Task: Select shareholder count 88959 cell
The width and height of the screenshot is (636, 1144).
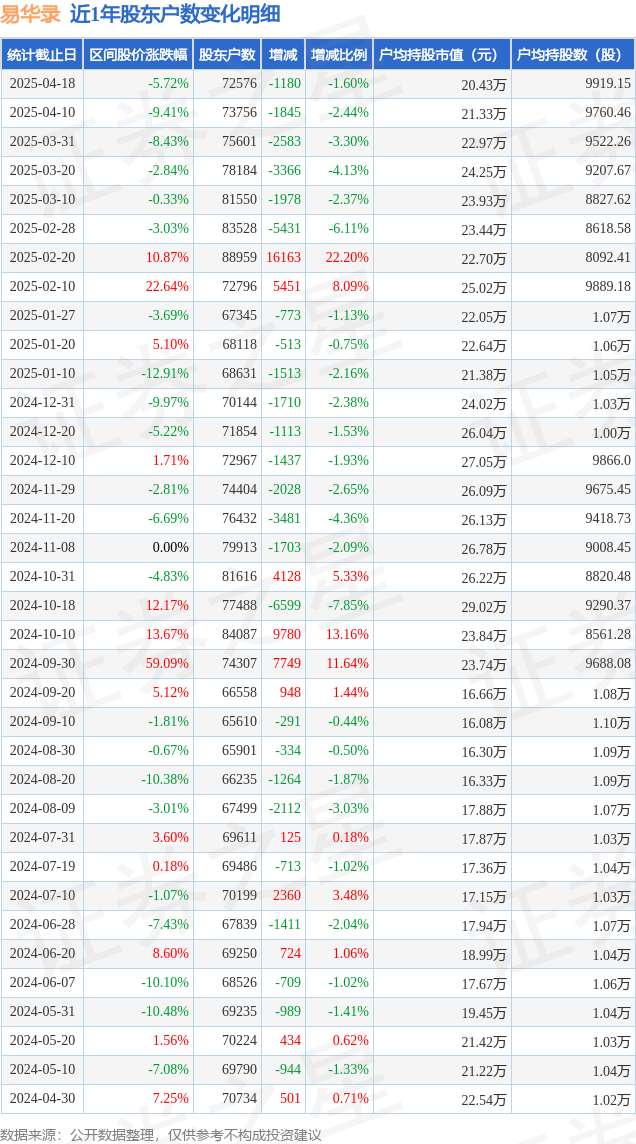Action: (238, 258)
